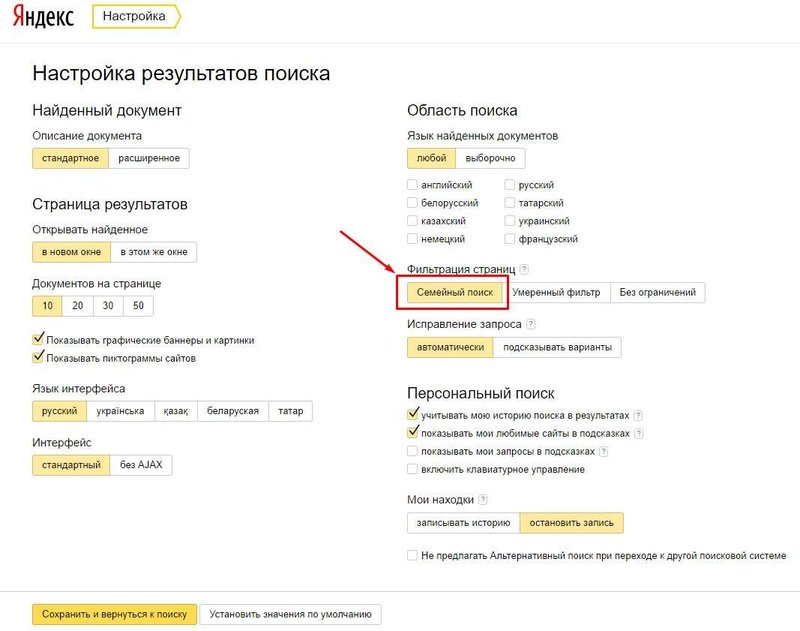Toggle Показывать пиктограммы сайтов checkbox
Screen dimensions: 800x631
39,357
